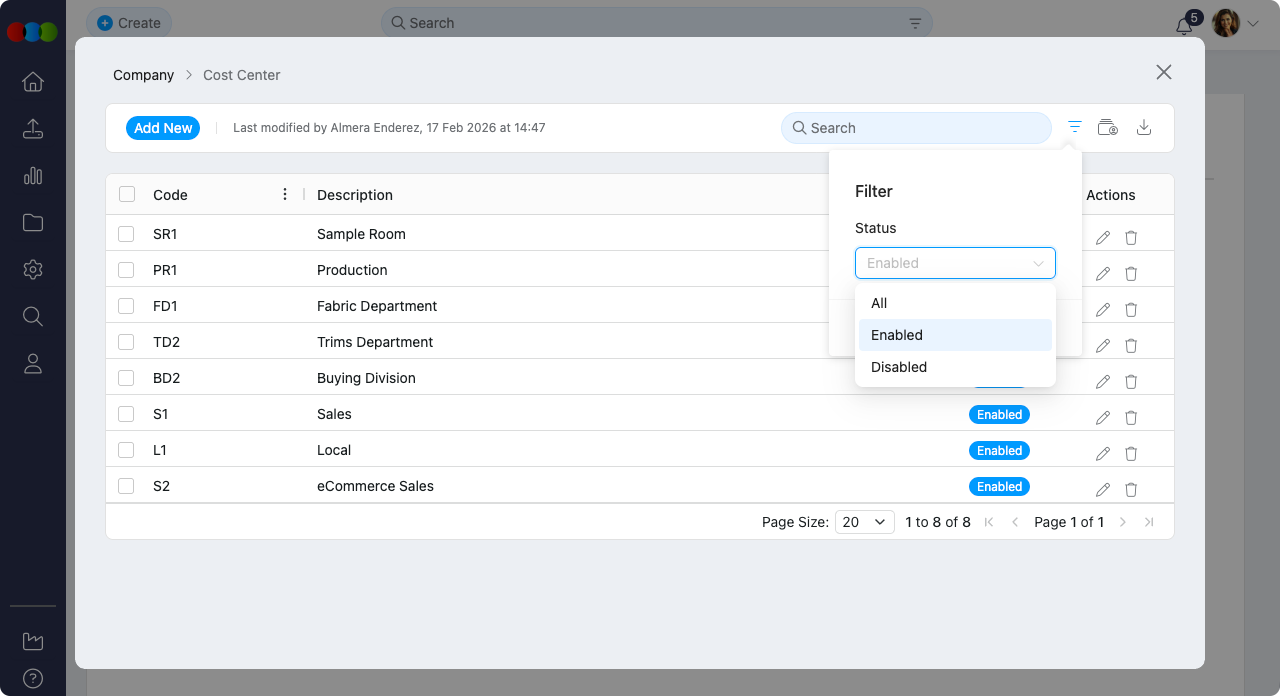Open the column settings icon
The width and height of the screenshot is (1280, 696).
pyautogui.click(x=1107, y=127)
